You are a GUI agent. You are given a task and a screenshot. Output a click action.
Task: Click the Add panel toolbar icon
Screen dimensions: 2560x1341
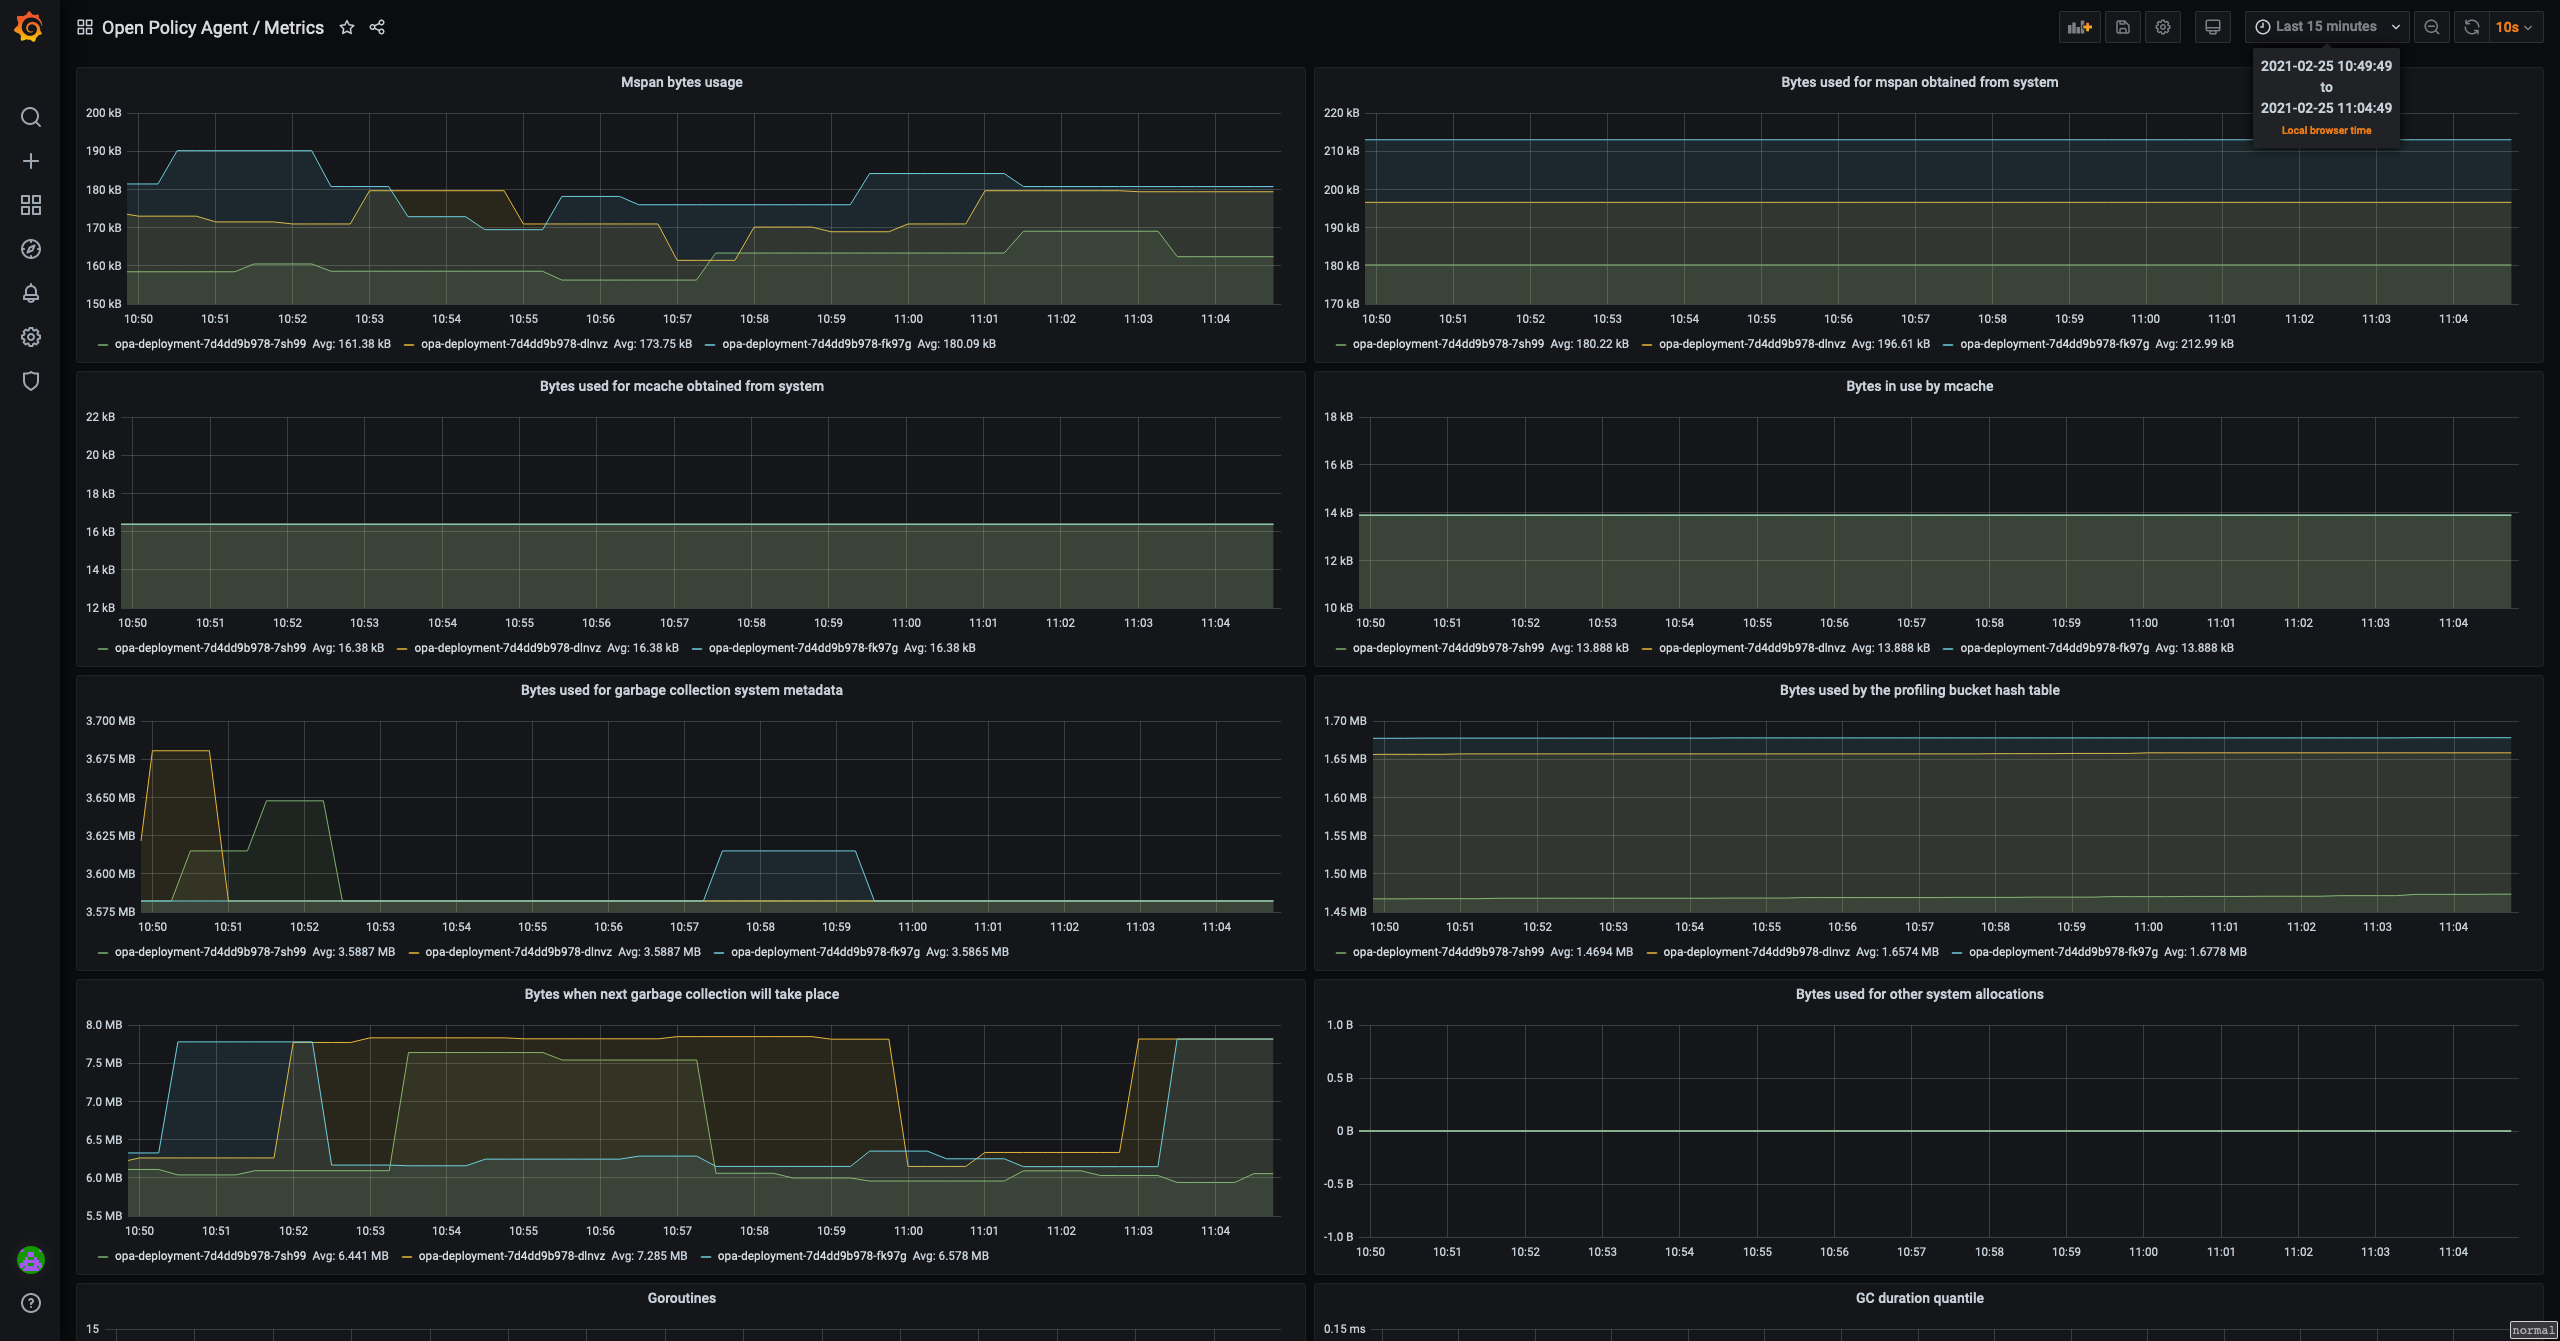2080,27
